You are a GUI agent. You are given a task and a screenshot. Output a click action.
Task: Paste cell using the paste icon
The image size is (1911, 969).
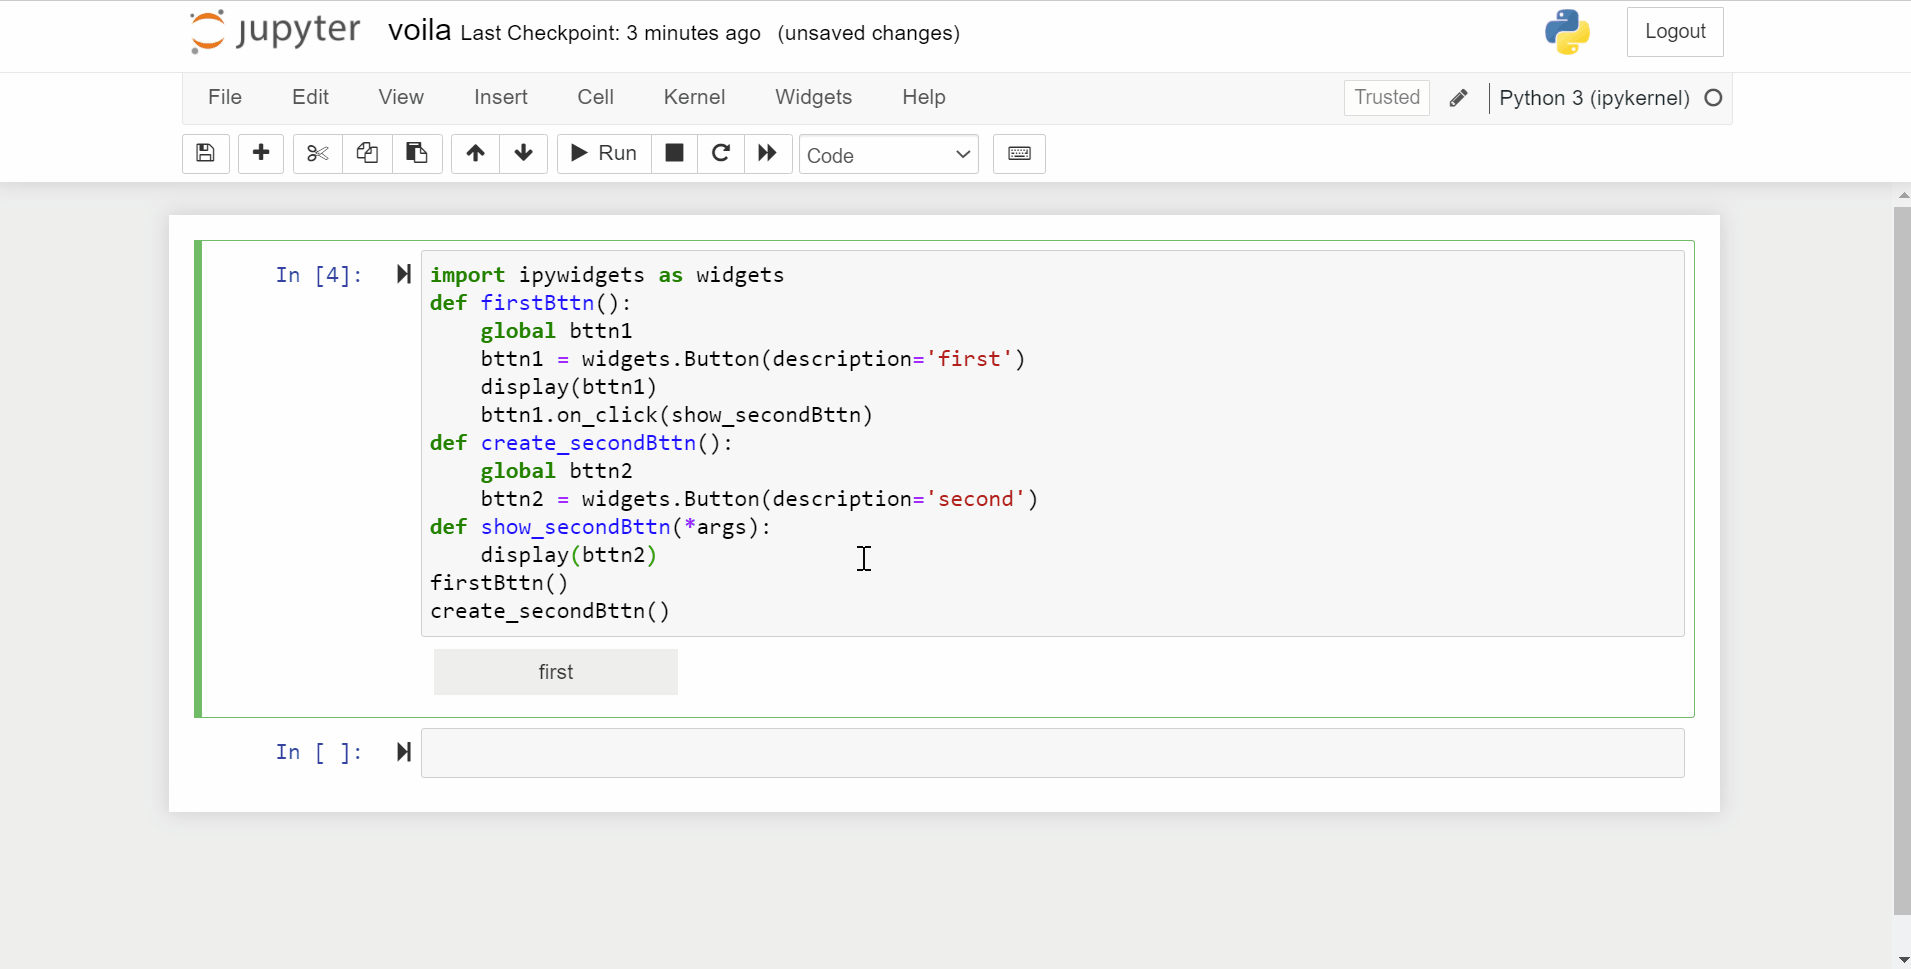[x=417, y=153]
